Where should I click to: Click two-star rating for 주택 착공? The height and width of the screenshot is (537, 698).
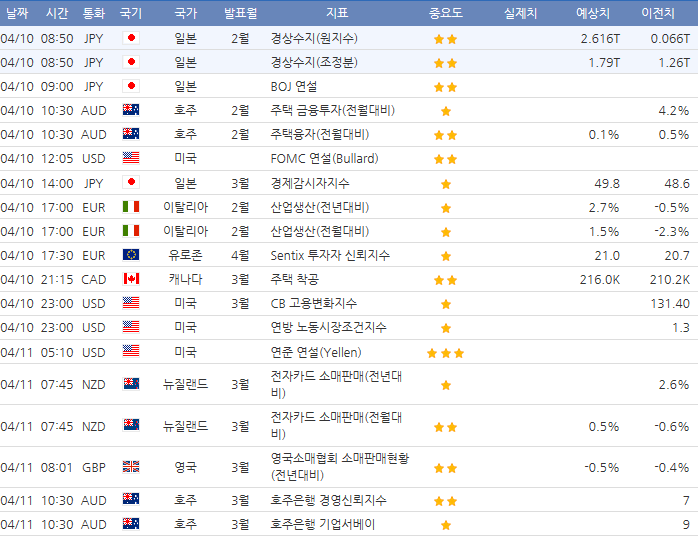(446, 280)
